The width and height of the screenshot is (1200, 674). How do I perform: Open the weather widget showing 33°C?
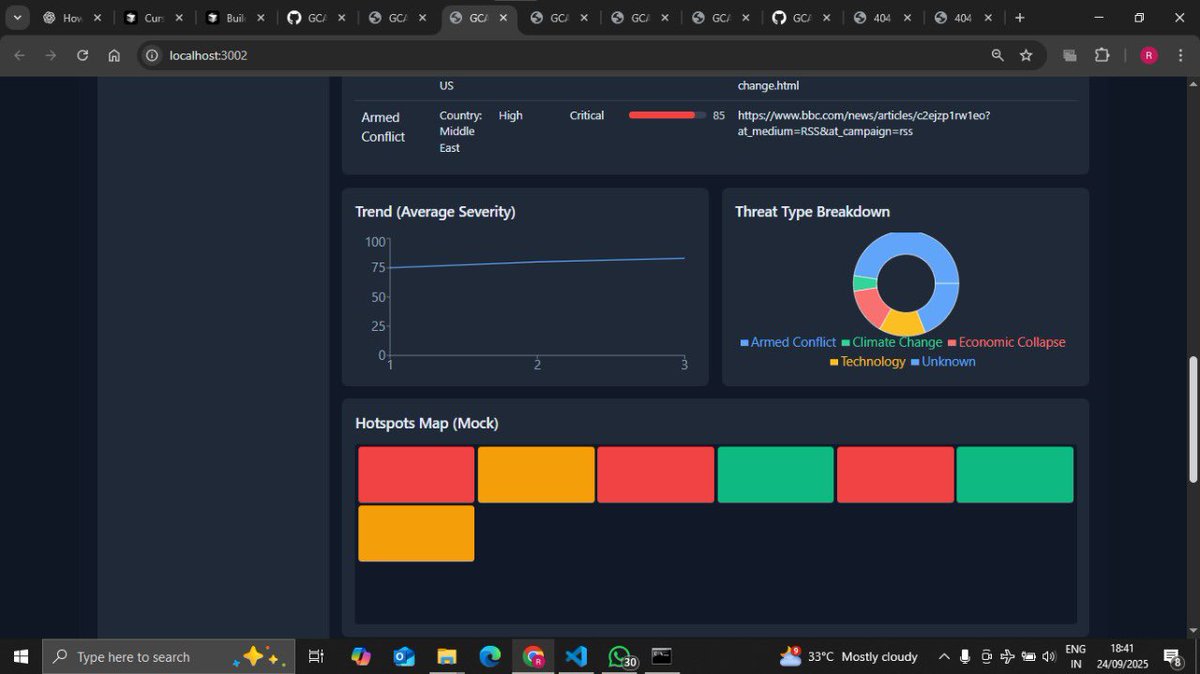pos(849,657)
